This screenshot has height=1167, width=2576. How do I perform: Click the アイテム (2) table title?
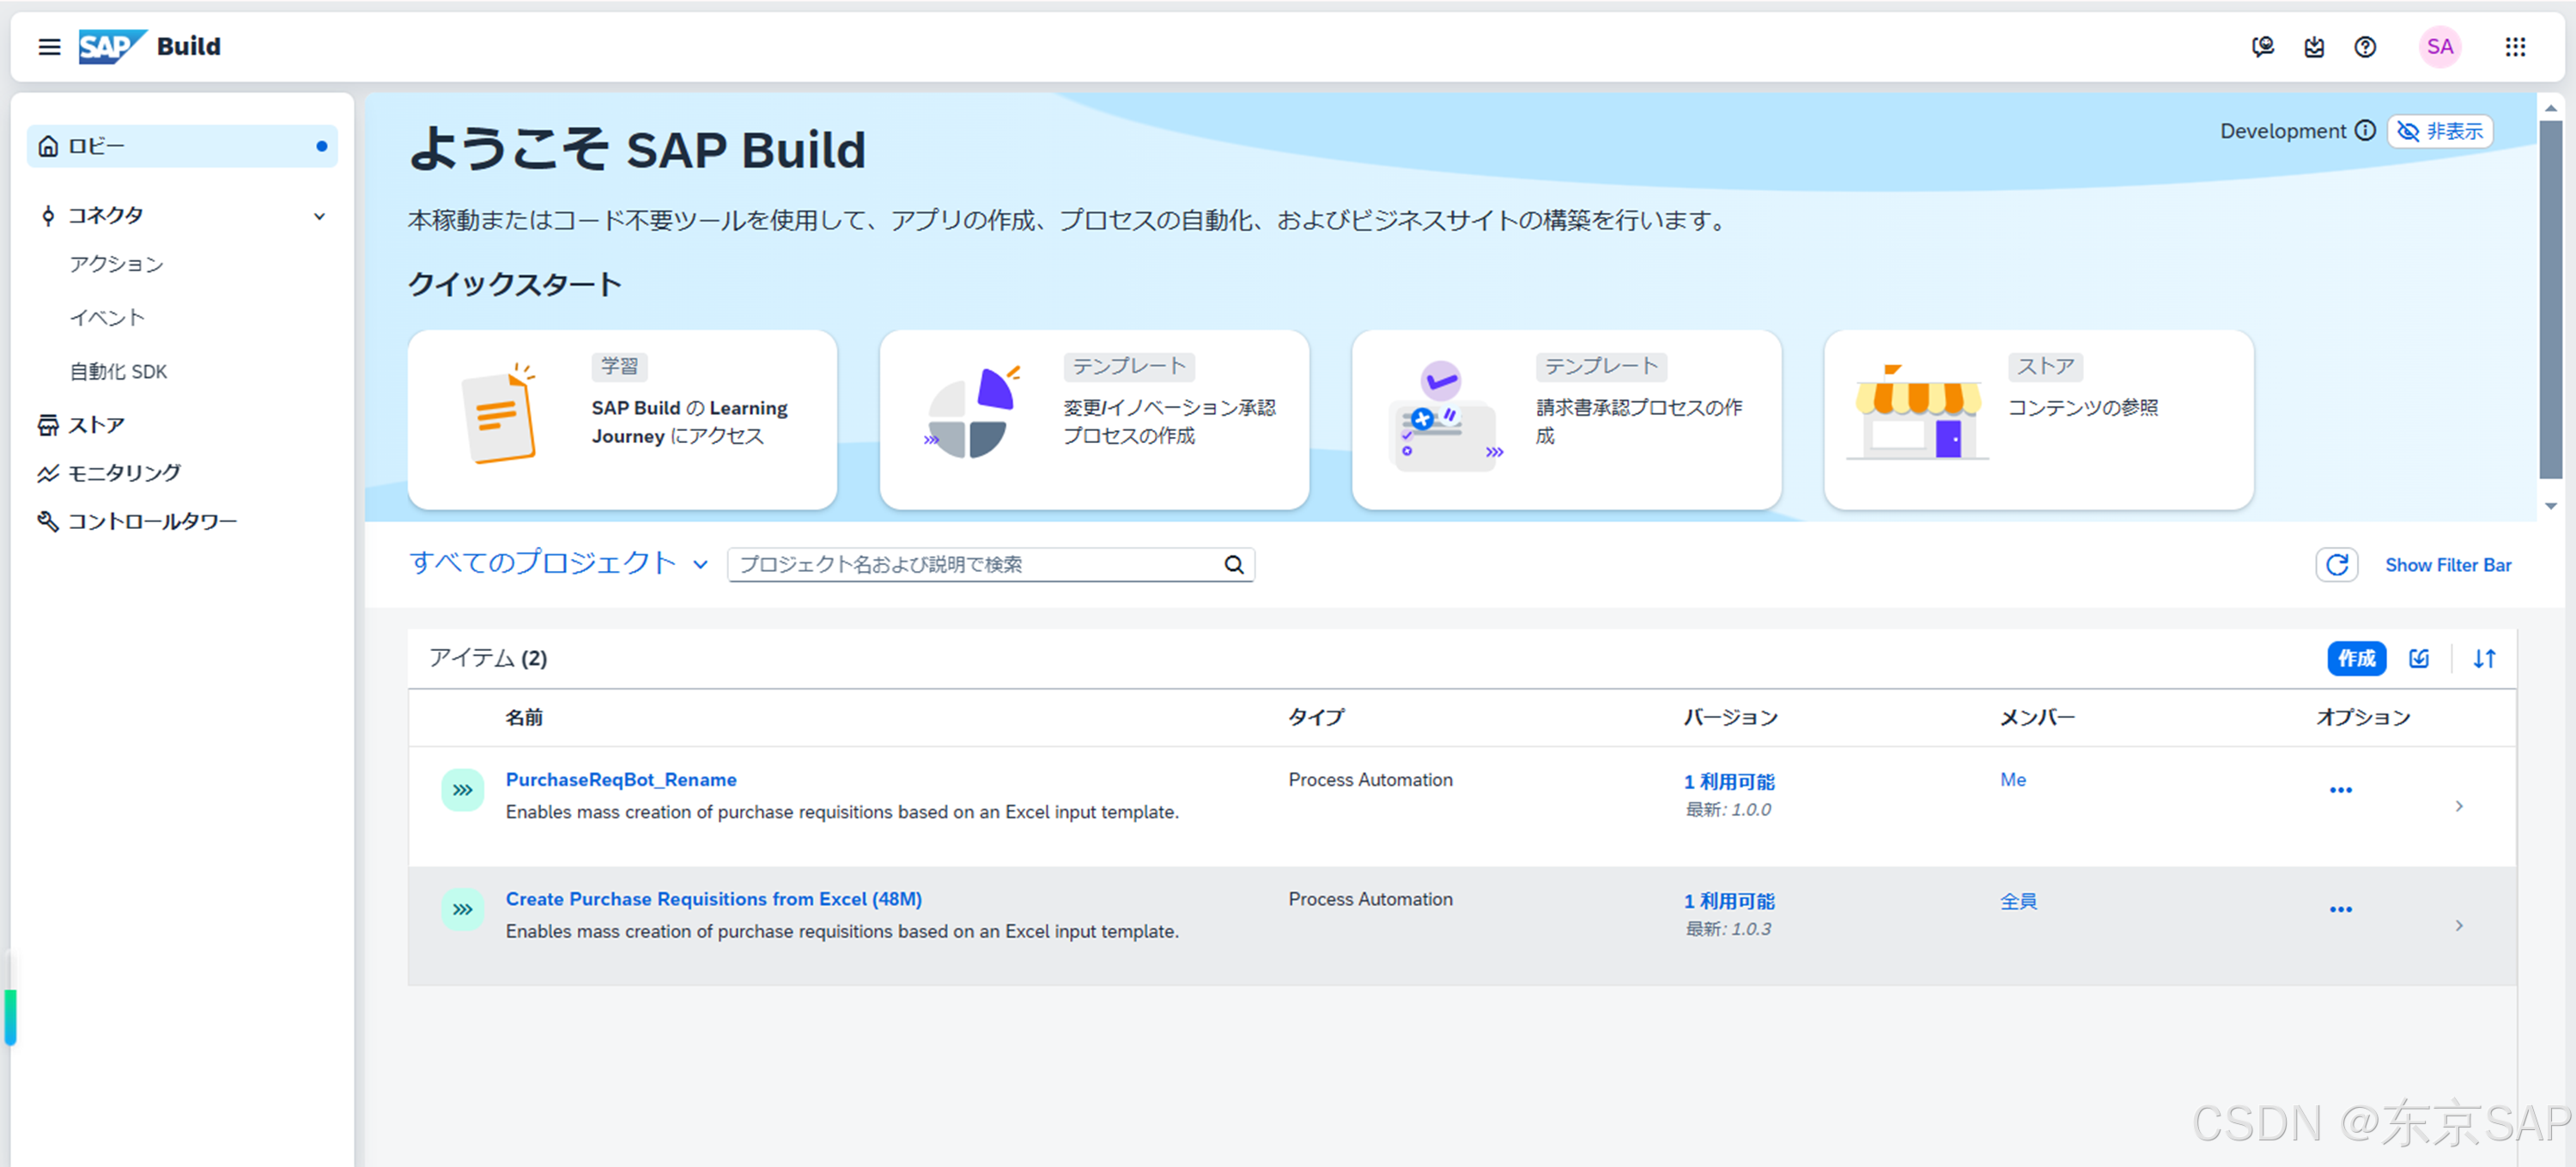tap(488, 658)
